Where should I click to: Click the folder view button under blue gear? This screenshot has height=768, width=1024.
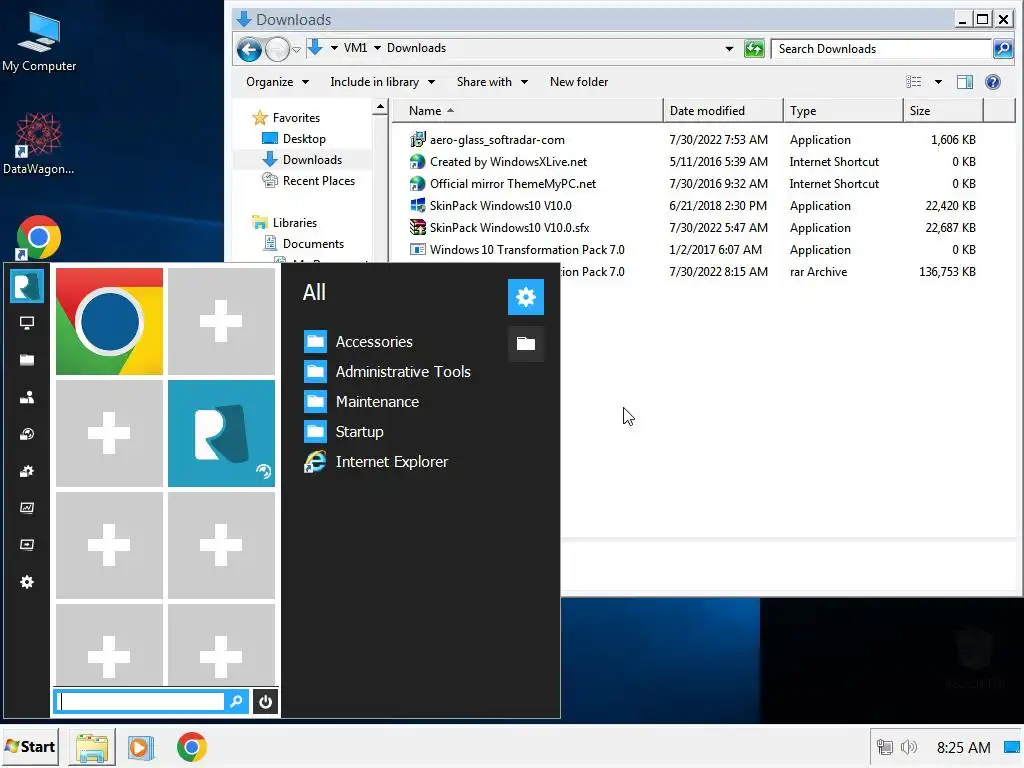526,344
